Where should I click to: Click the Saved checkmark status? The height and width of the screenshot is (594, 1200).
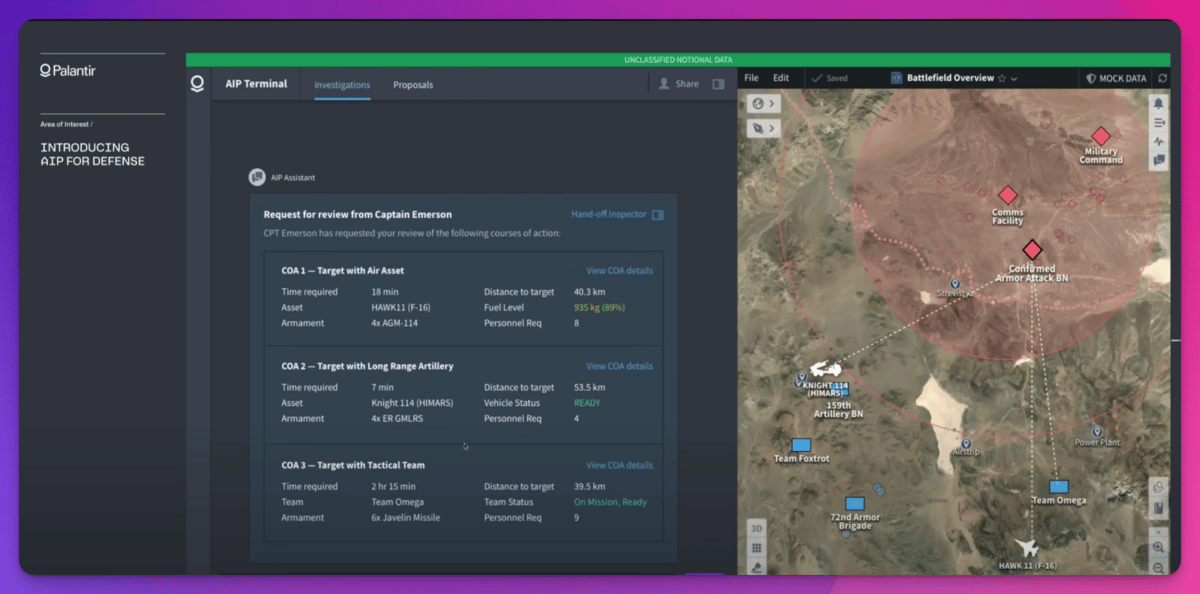[830, 78]
